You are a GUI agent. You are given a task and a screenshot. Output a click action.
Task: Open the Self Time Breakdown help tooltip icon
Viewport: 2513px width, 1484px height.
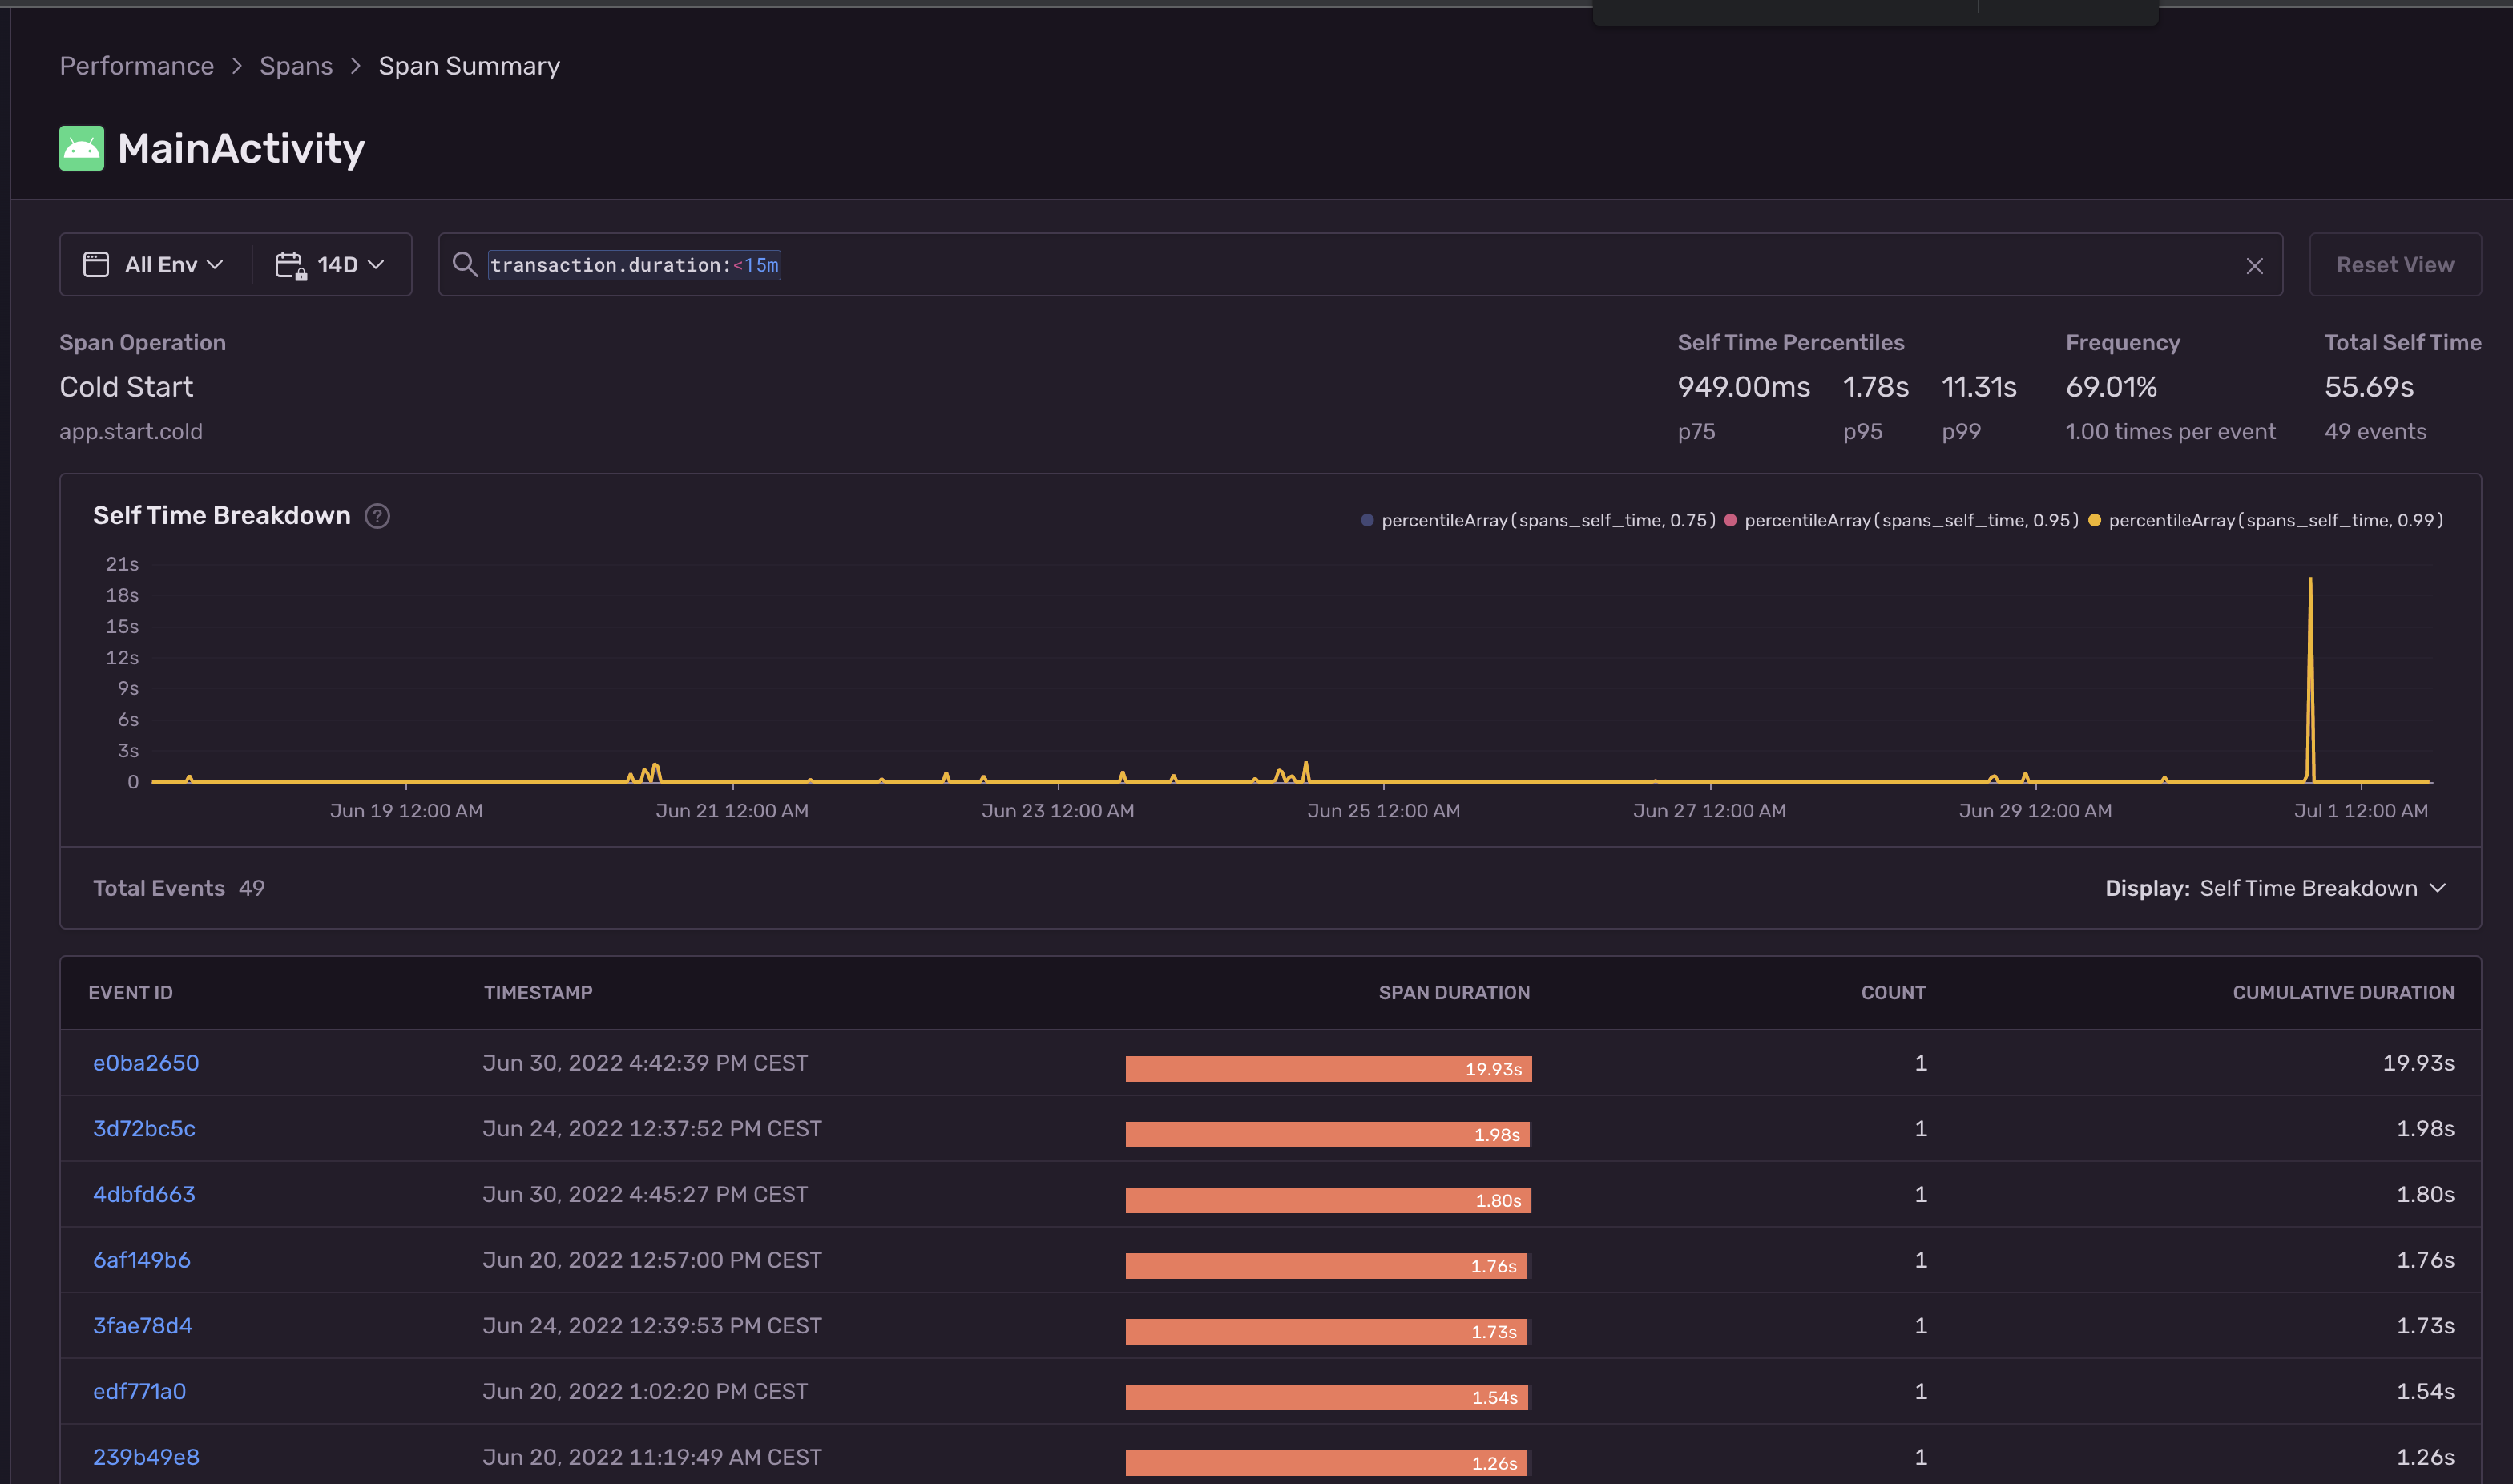point(378,516)
